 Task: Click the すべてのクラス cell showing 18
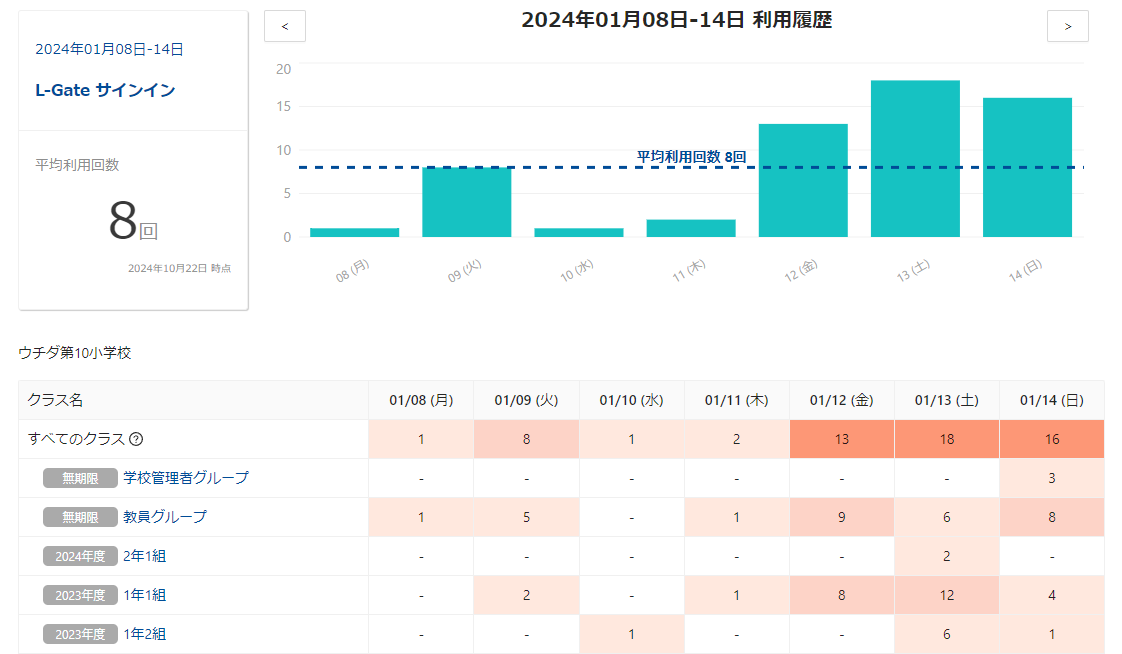(x=946, y=439)
